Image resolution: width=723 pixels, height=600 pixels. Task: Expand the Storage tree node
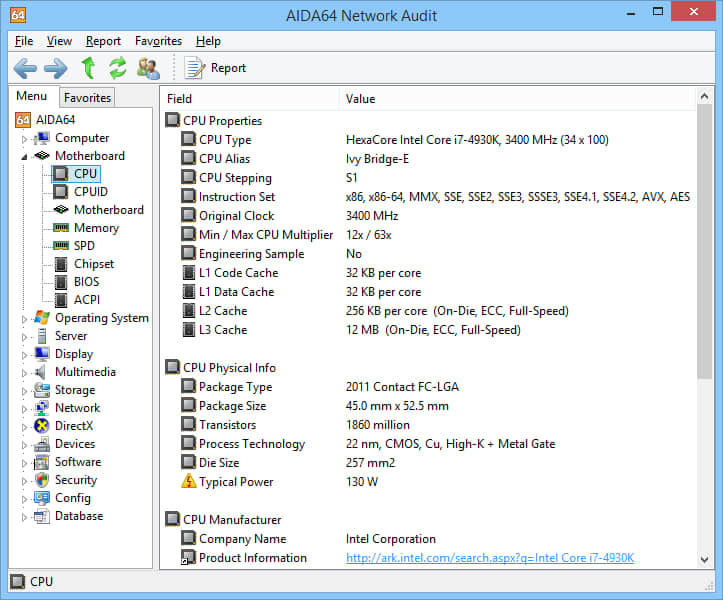click(24, 391)
